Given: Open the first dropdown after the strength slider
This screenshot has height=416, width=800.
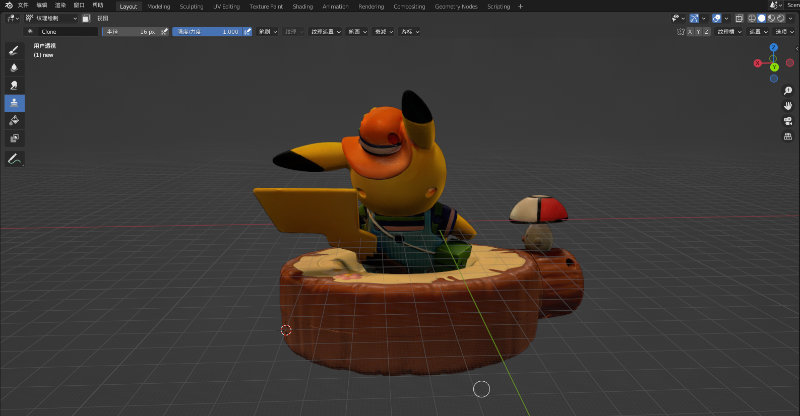Looking at the screenshot, I should (x=267, y=32).
